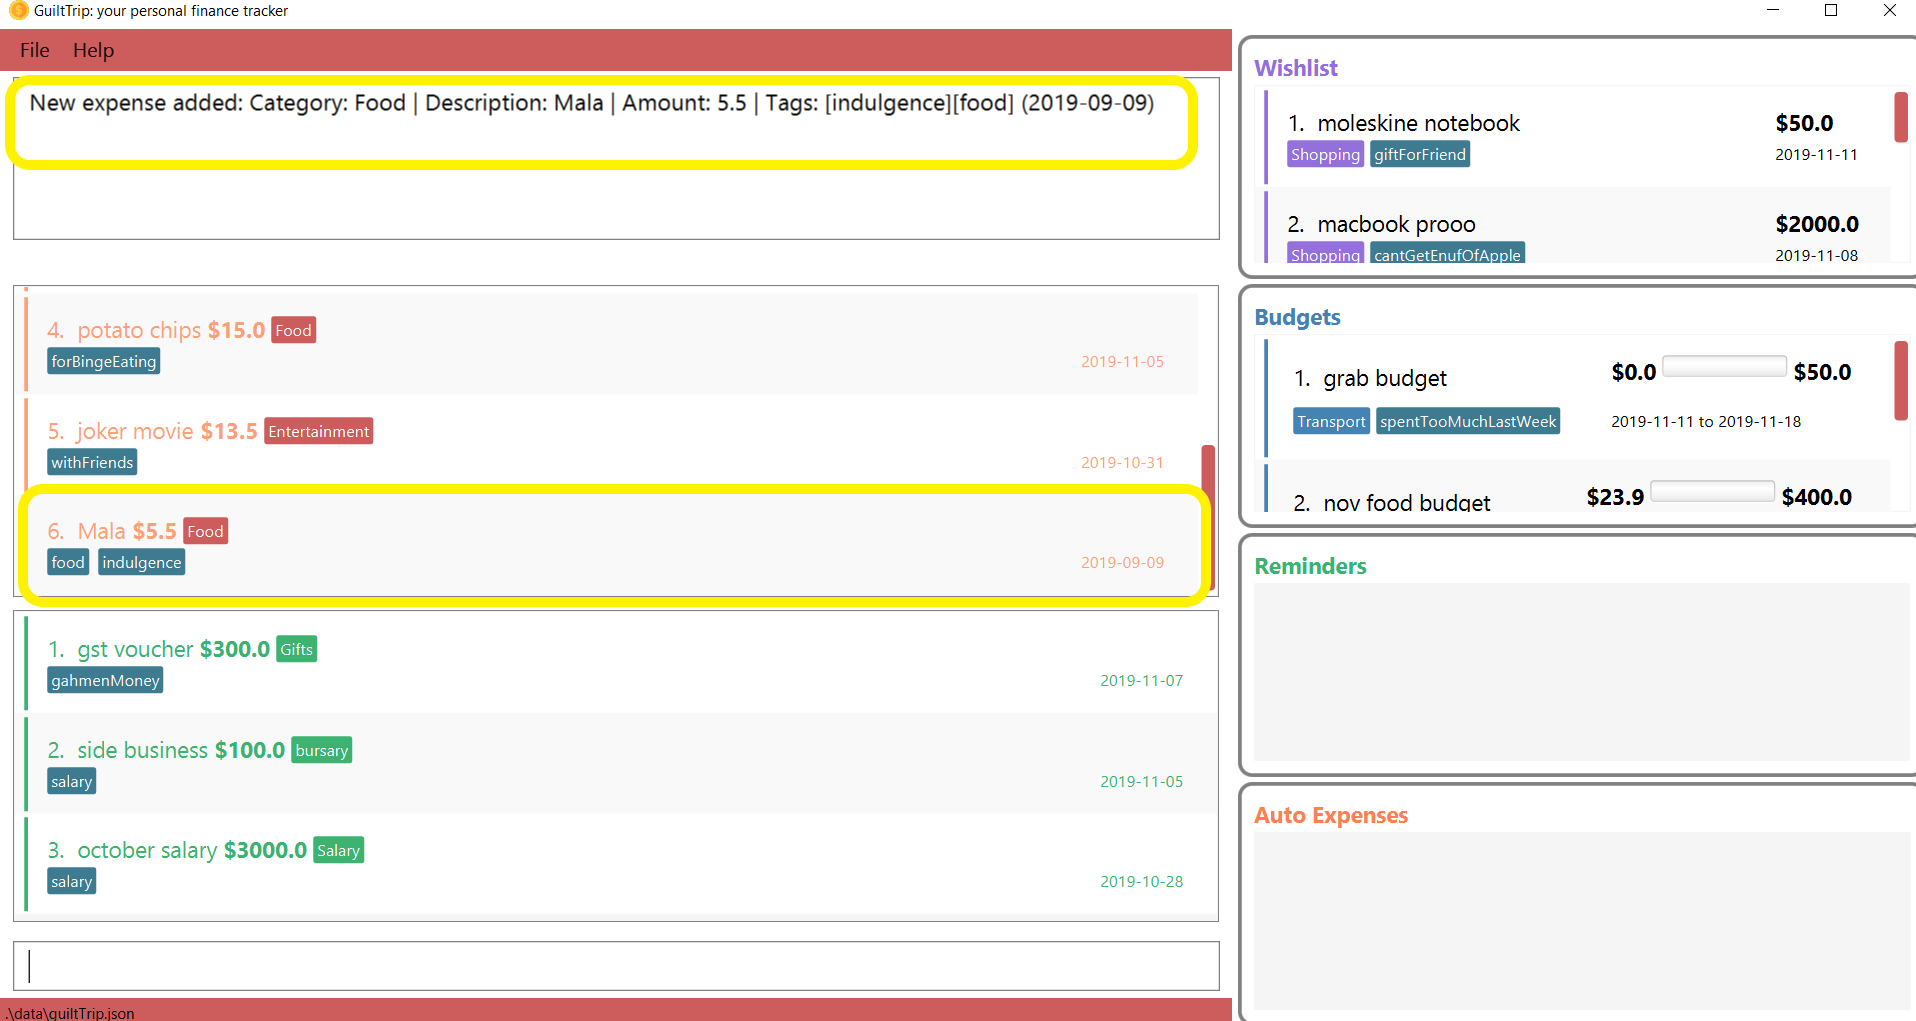1916x1021 pixels.
Task: Click the grab budget date range text
Action: coord(1706,422)
